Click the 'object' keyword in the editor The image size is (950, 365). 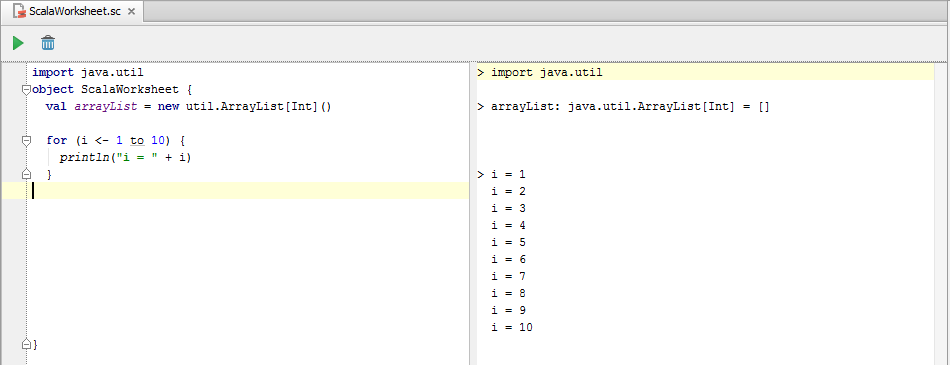point(53,90)
